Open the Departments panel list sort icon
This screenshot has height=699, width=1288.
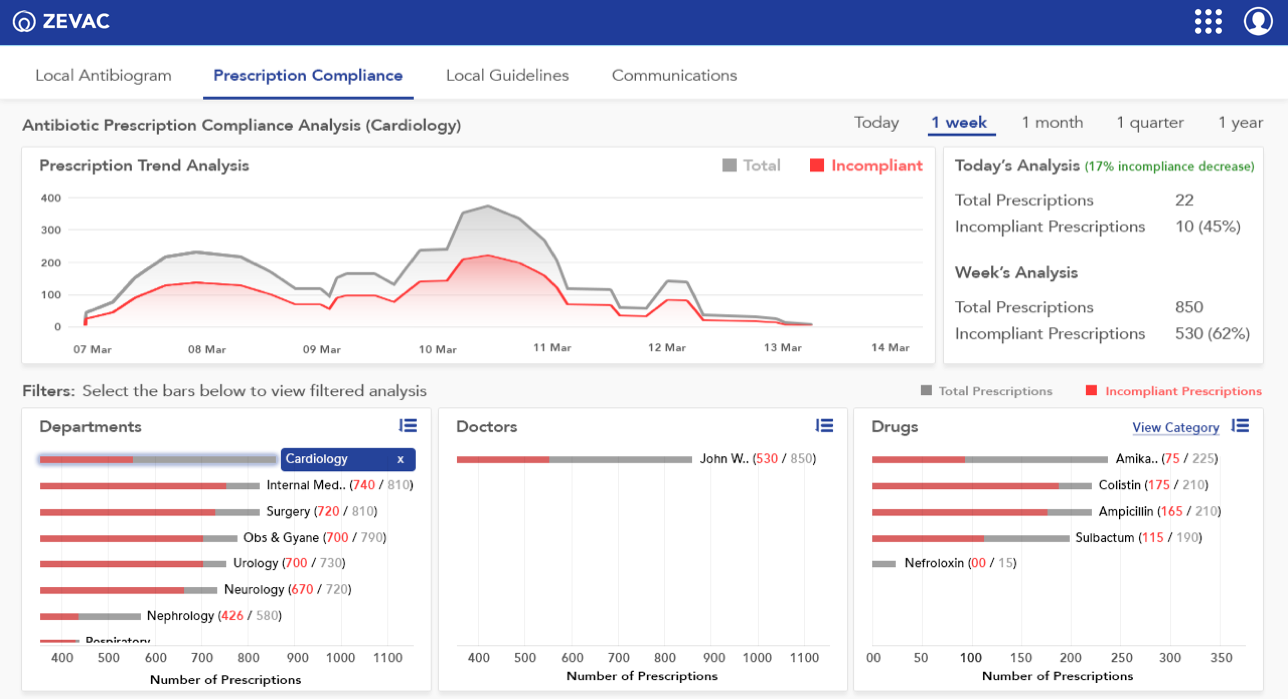pos(407,426)
